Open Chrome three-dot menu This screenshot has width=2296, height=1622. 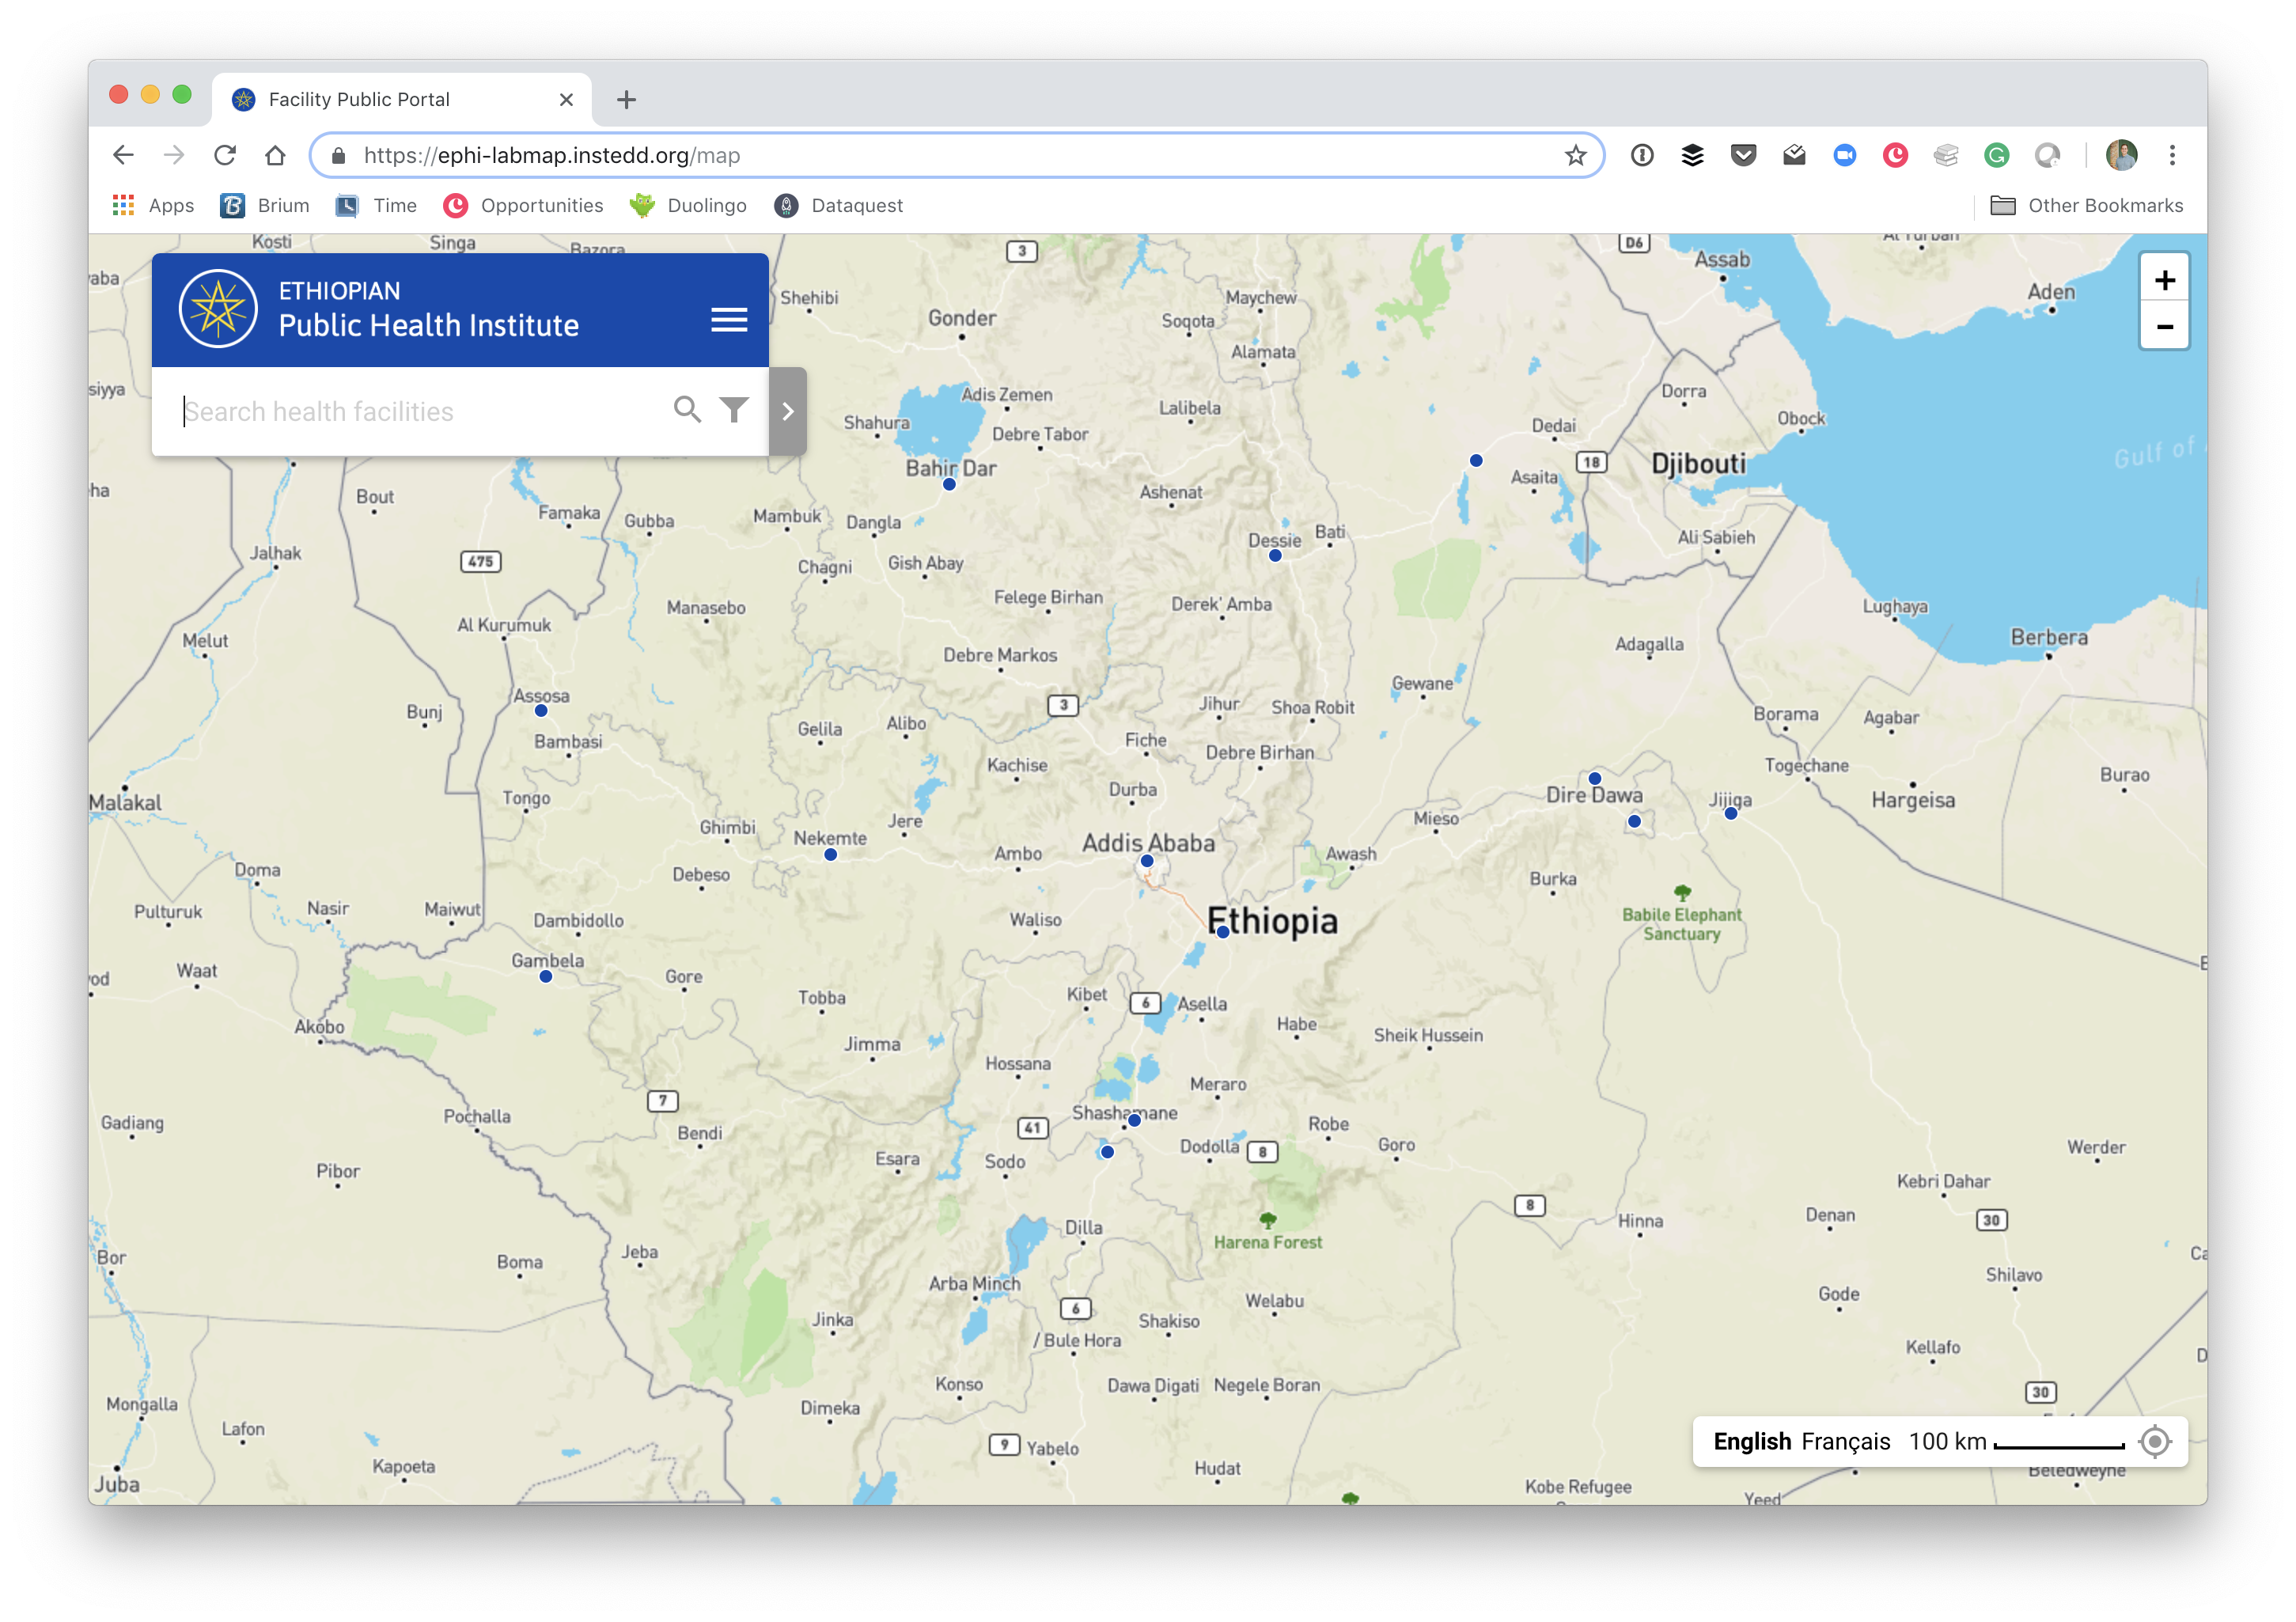pyautogui.click(x=2171, y=155)
